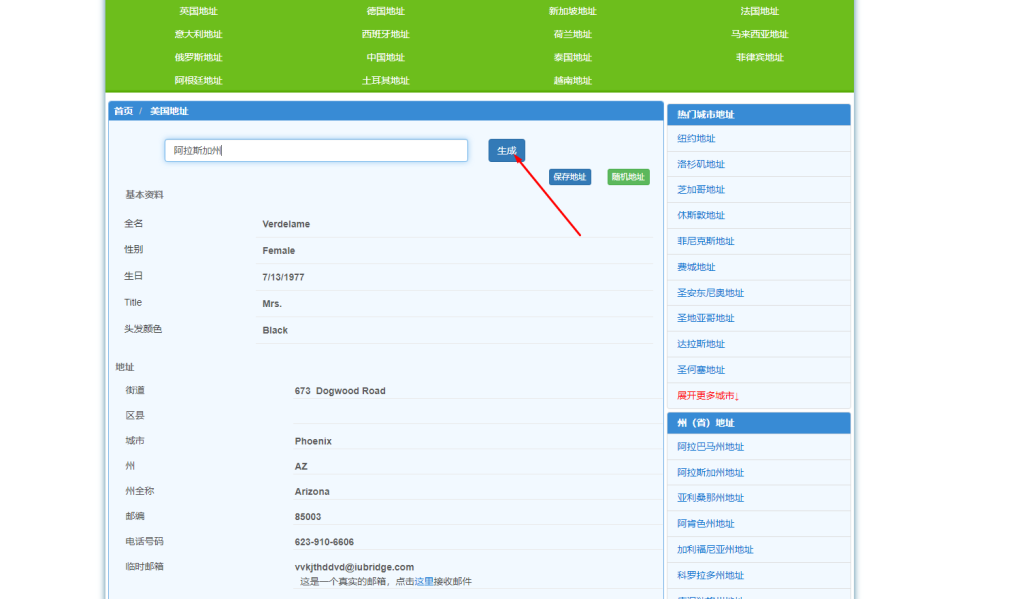This screenshot has height=599, width=1024.
Task: Click the 临时邮箱 field label
Action: 144,566
